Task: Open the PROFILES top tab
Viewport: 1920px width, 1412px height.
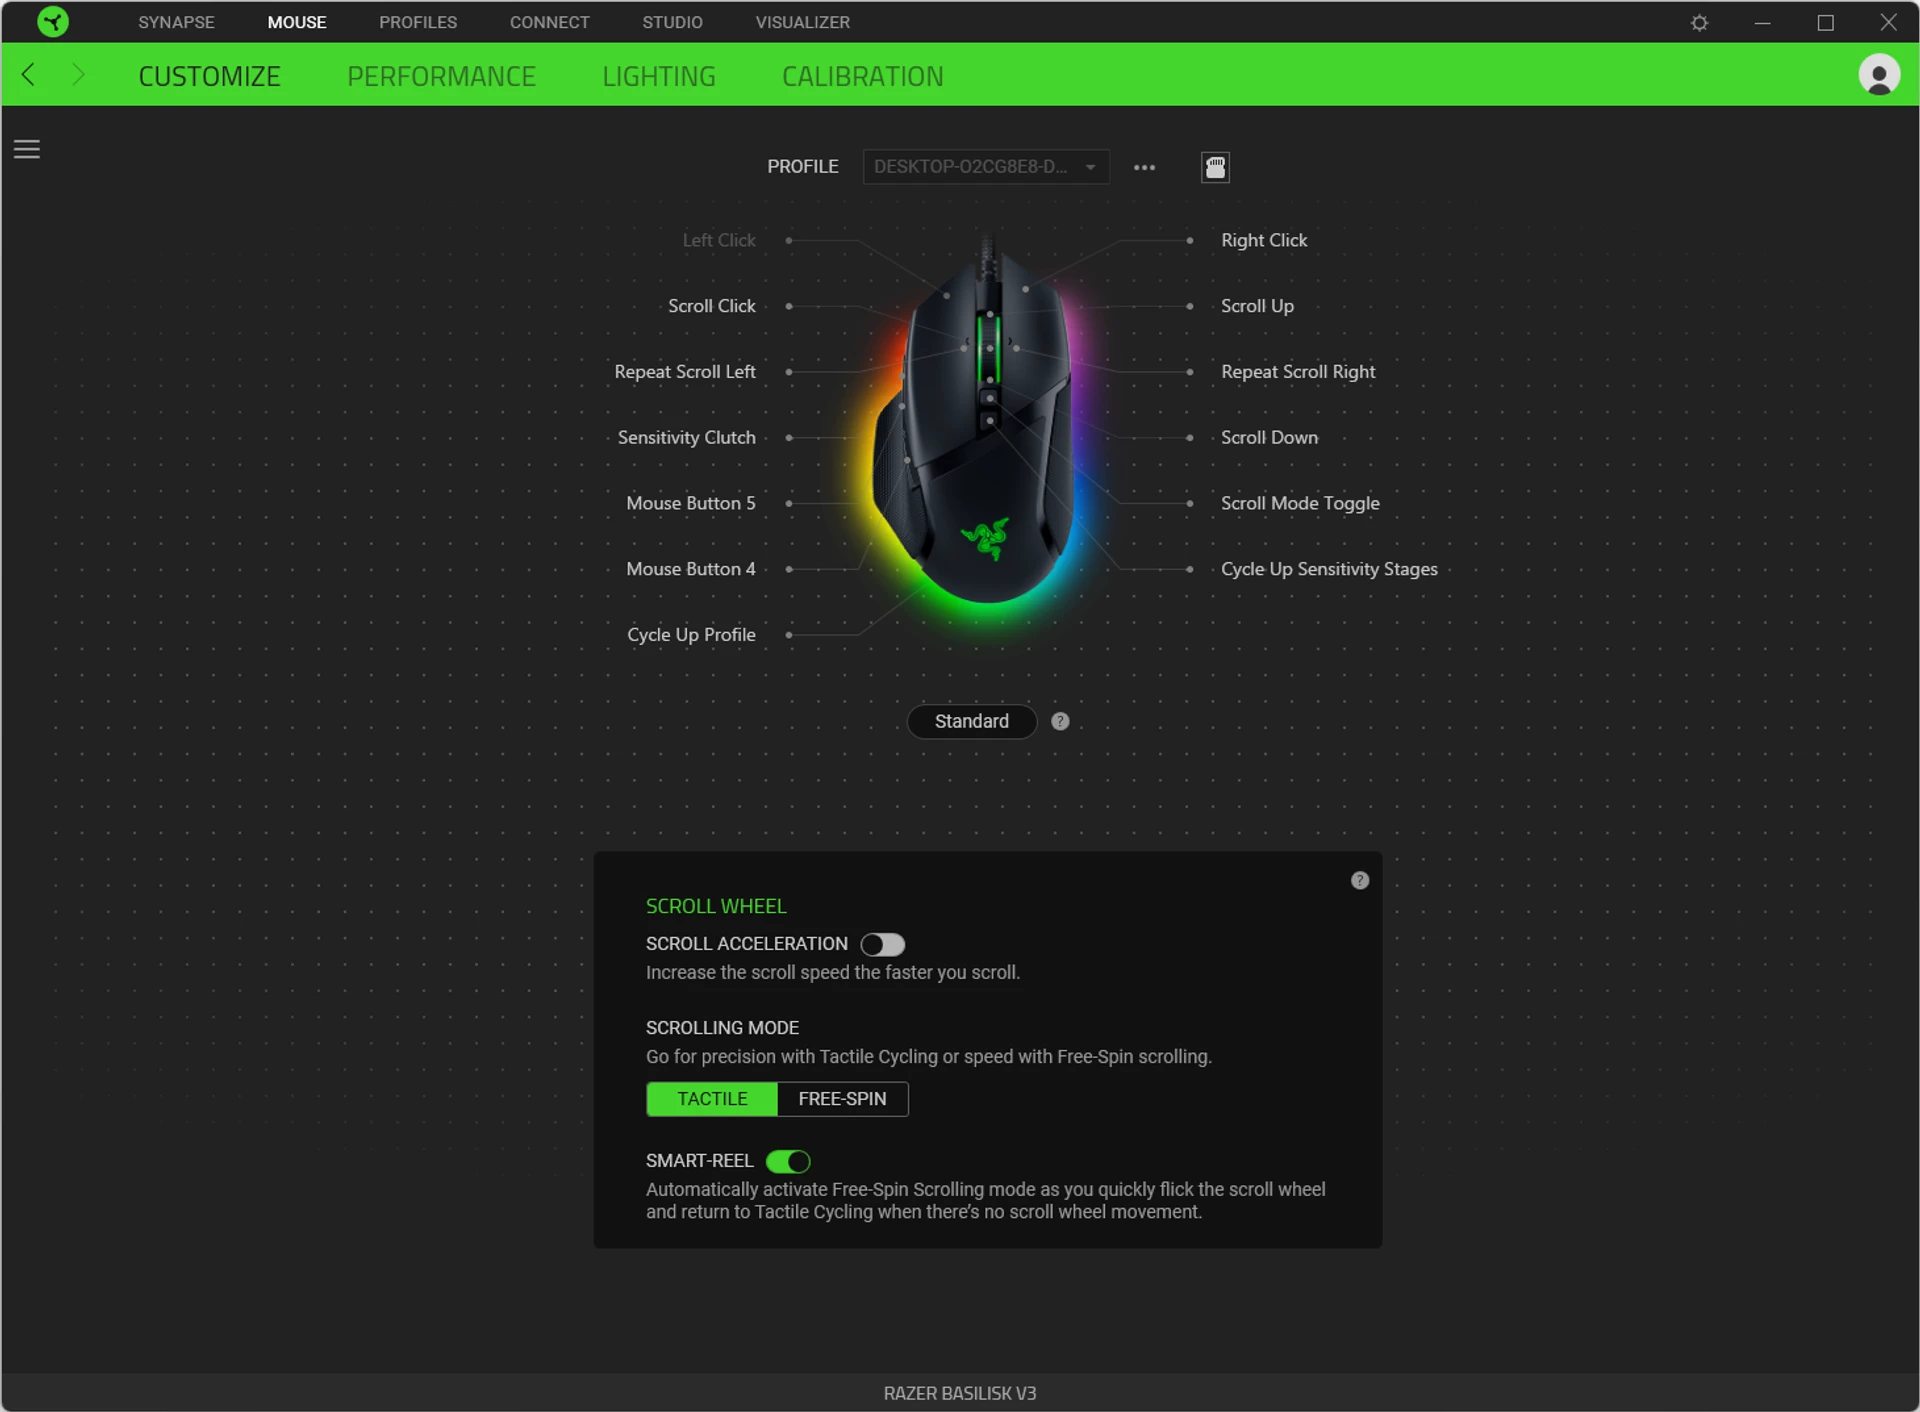Action: (418, 22)
